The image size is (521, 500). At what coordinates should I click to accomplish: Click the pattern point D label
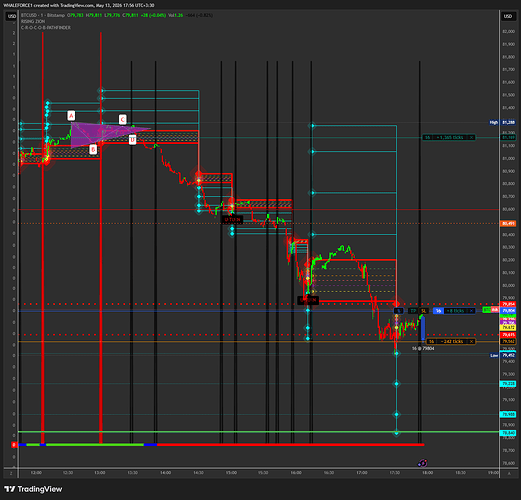(x=132, y=139)
